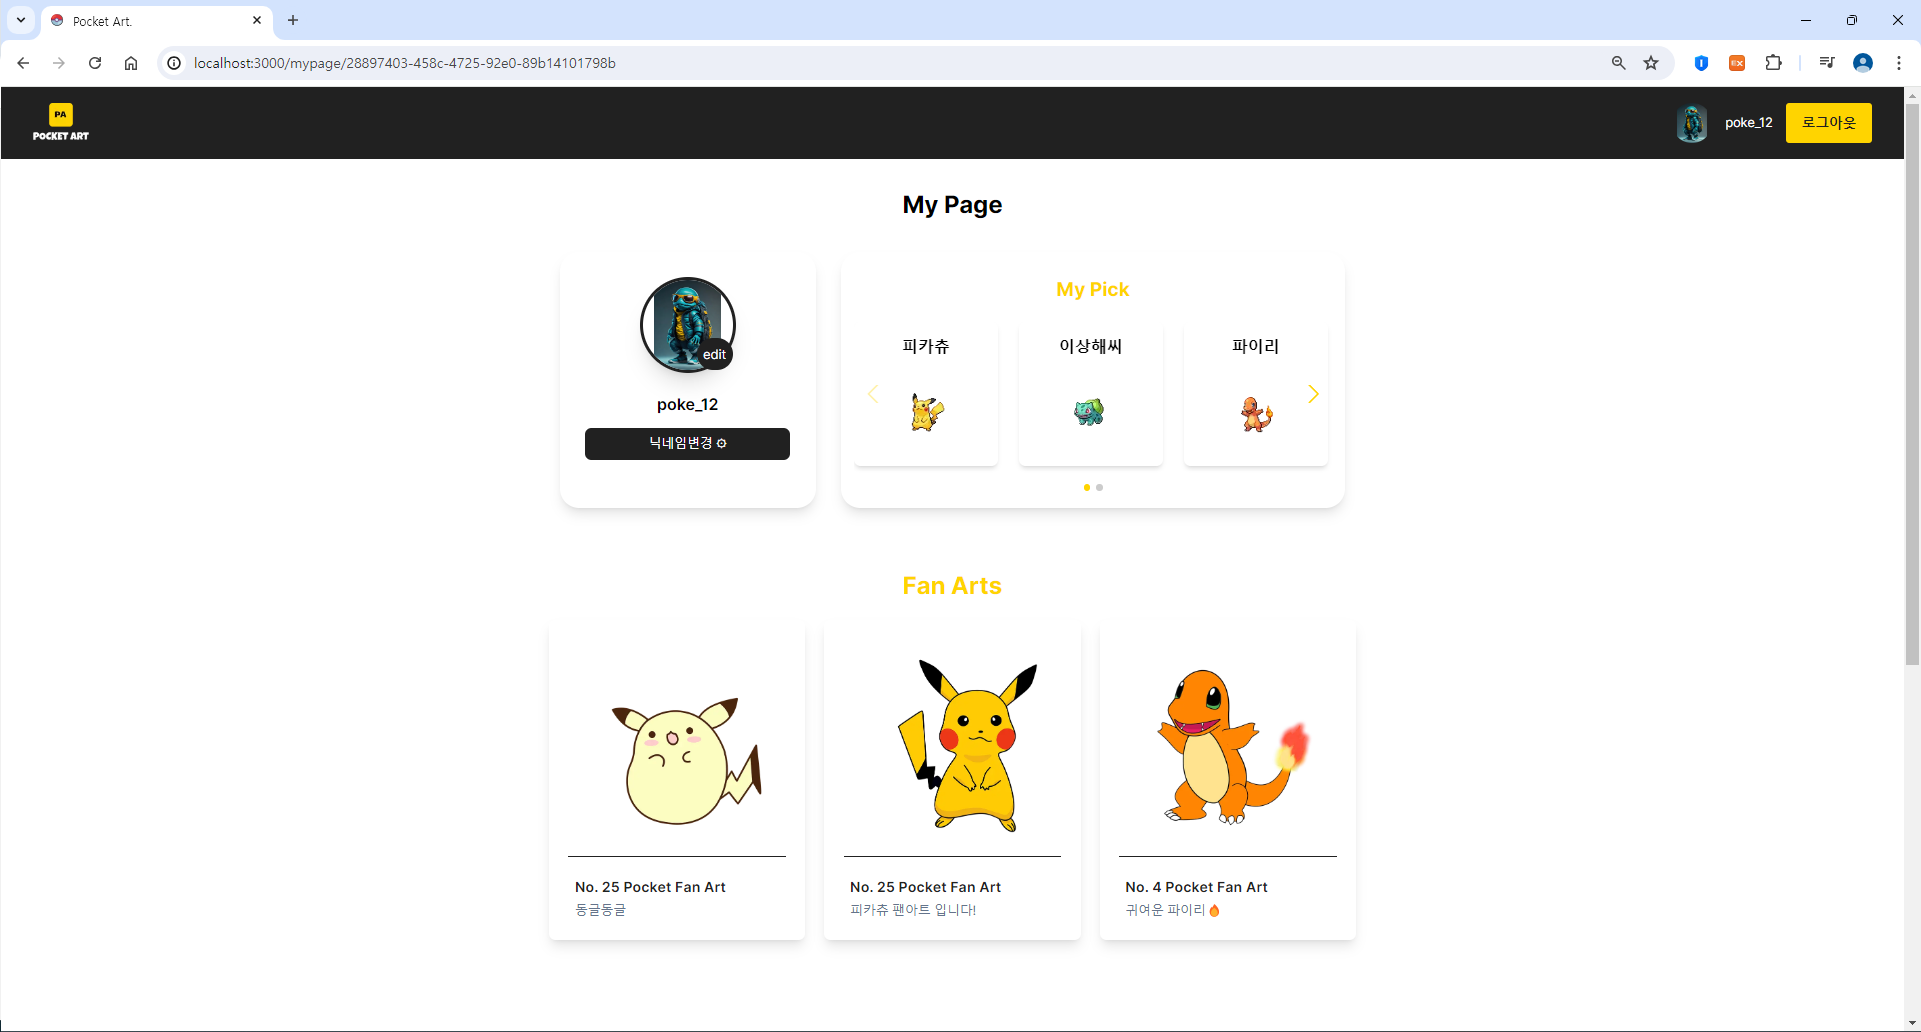
Task: Open the header profile avatar next to poke_12
Action: tap(1692, 123)
